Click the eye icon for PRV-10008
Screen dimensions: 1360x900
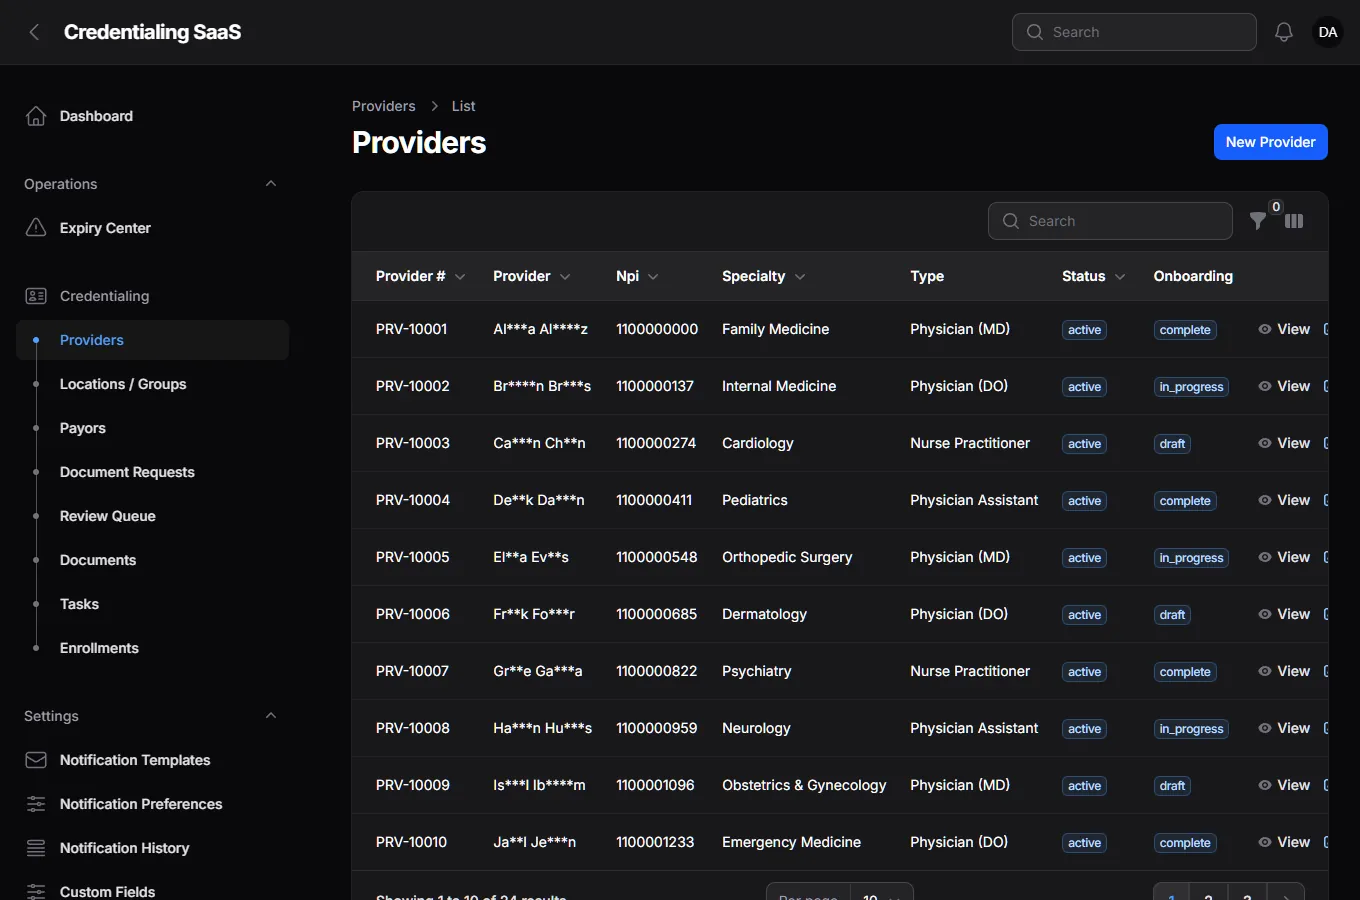point(1265,728)
